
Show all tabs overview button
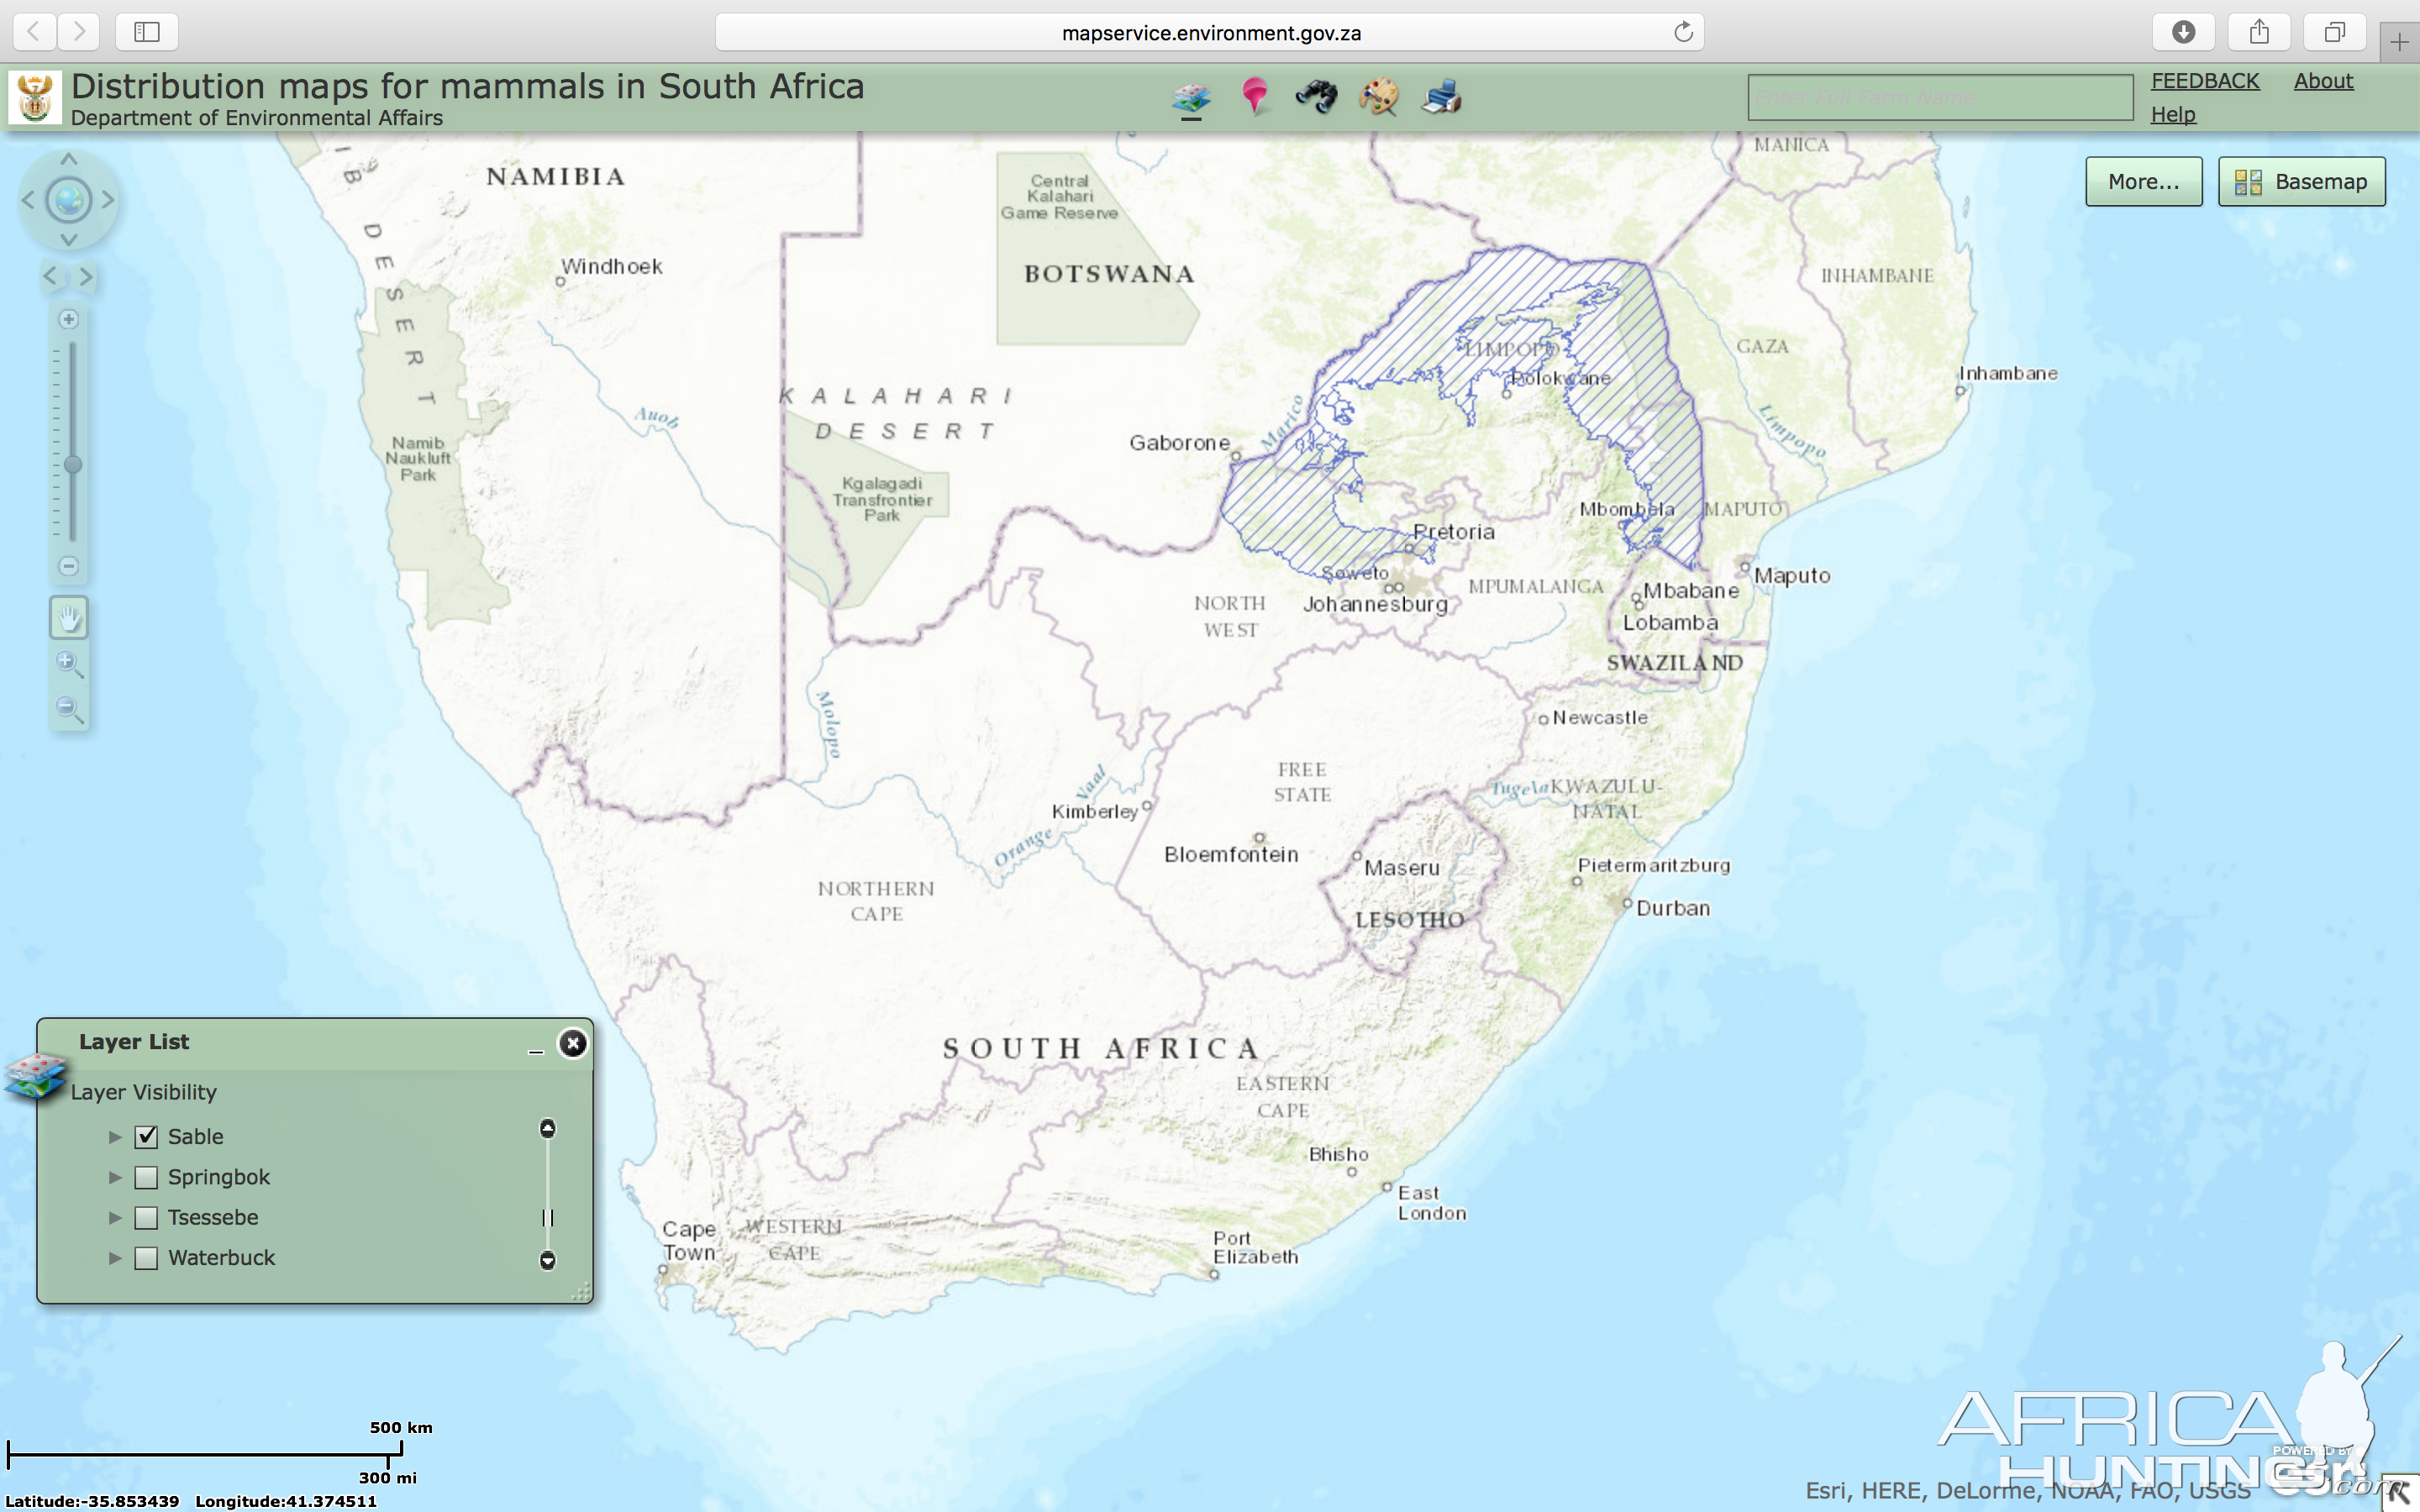2334,32
